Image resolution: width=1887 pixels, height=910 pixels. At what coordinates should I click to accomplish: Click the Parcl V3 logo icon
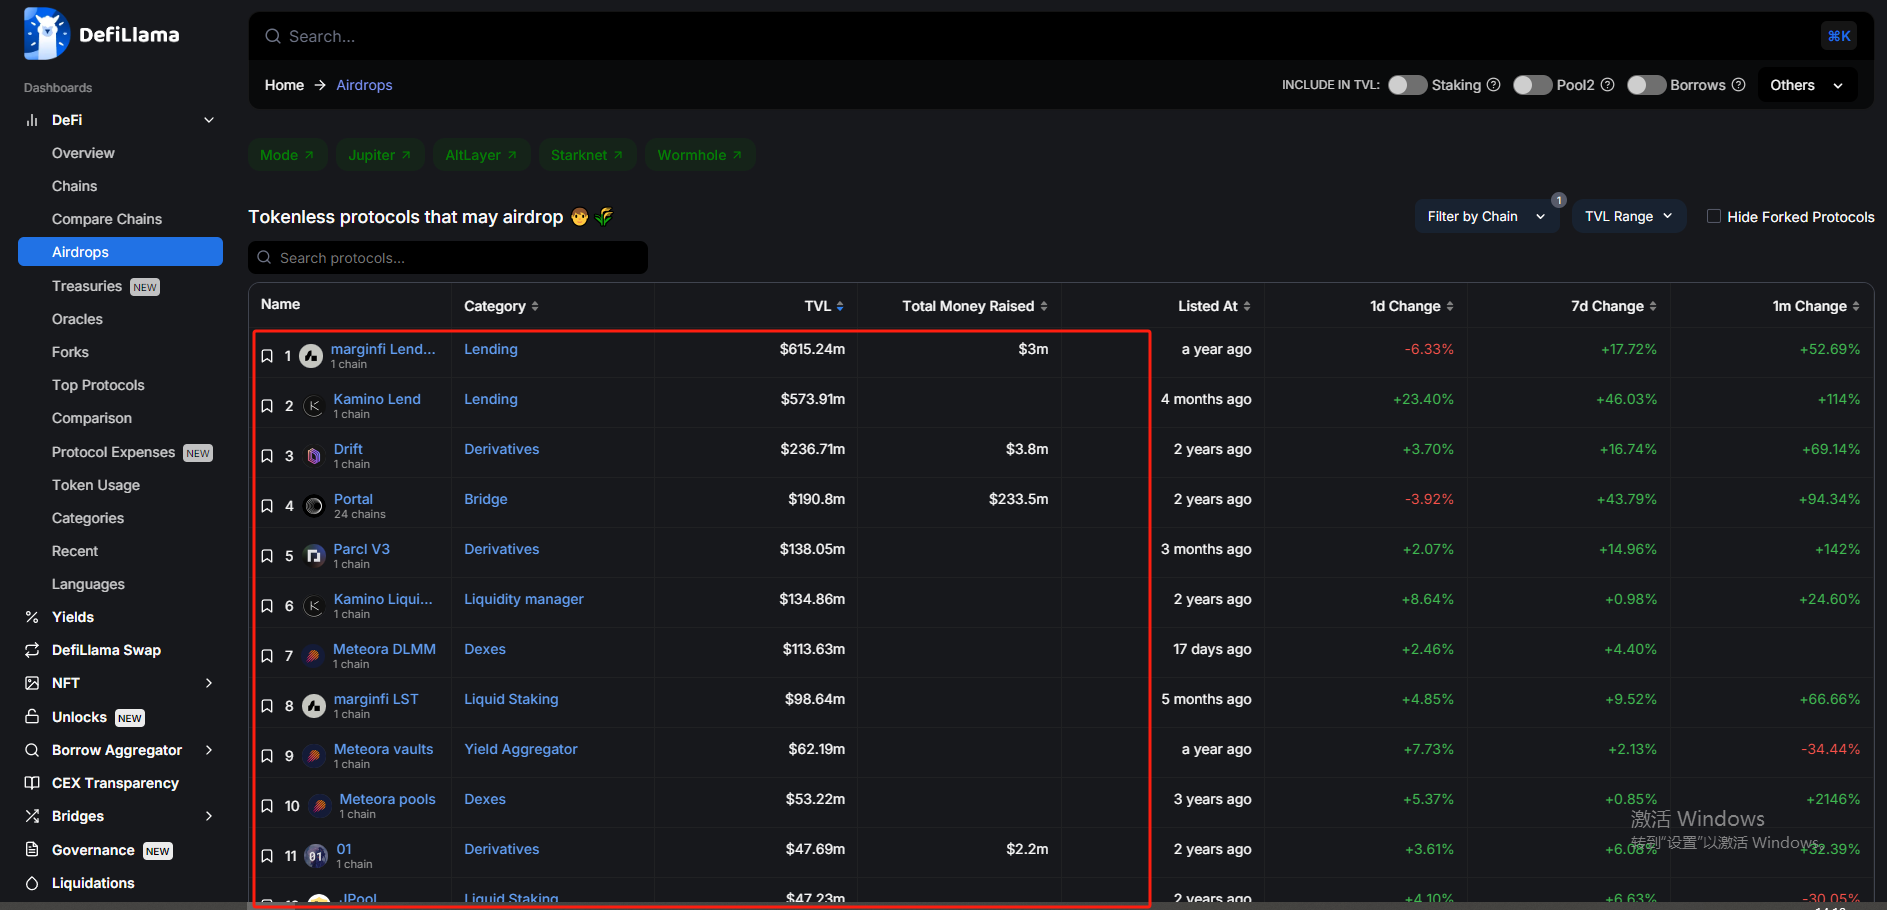pyautogui.click(x=314, y=556)
